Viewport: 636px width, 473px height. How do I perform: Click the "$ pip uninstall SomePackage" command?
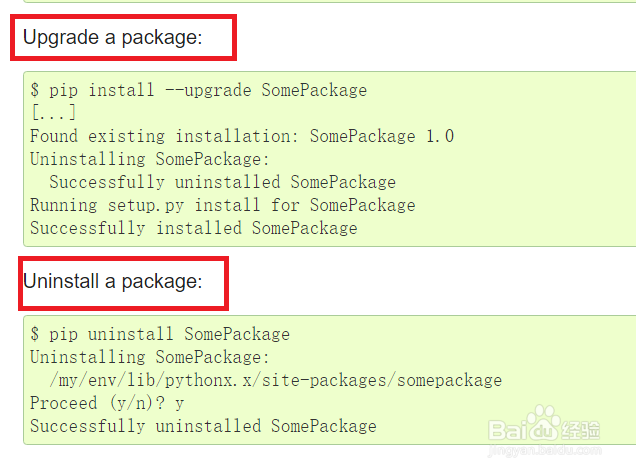[x=160, y=334]
